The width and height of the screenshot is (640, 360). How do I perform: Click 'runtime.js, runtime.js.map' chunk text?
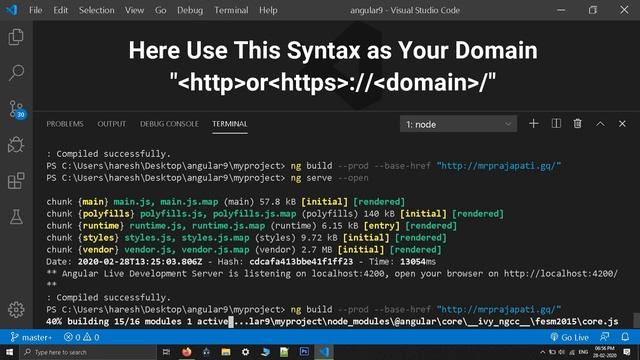tap(197, 226)
